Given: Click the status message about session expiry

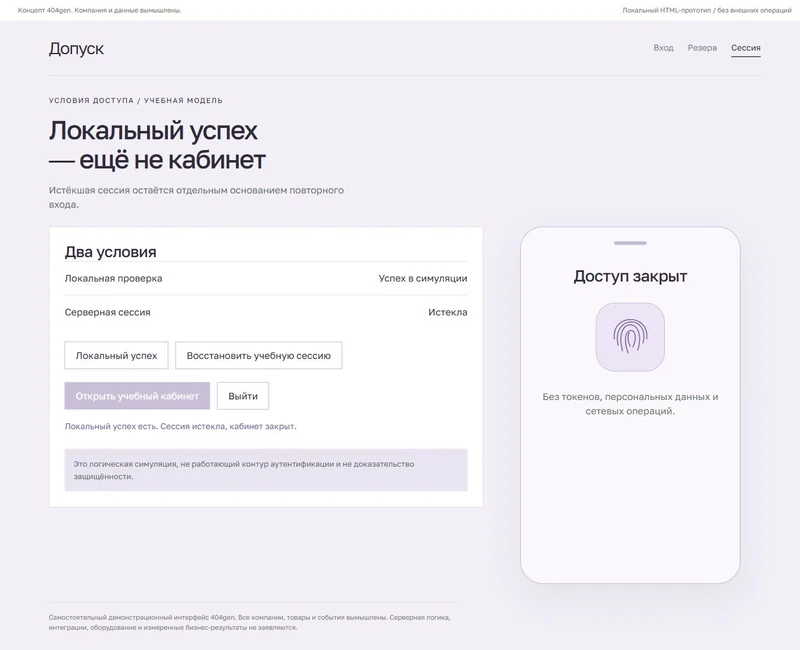Looking at the screenshot, I should point(180,426).
